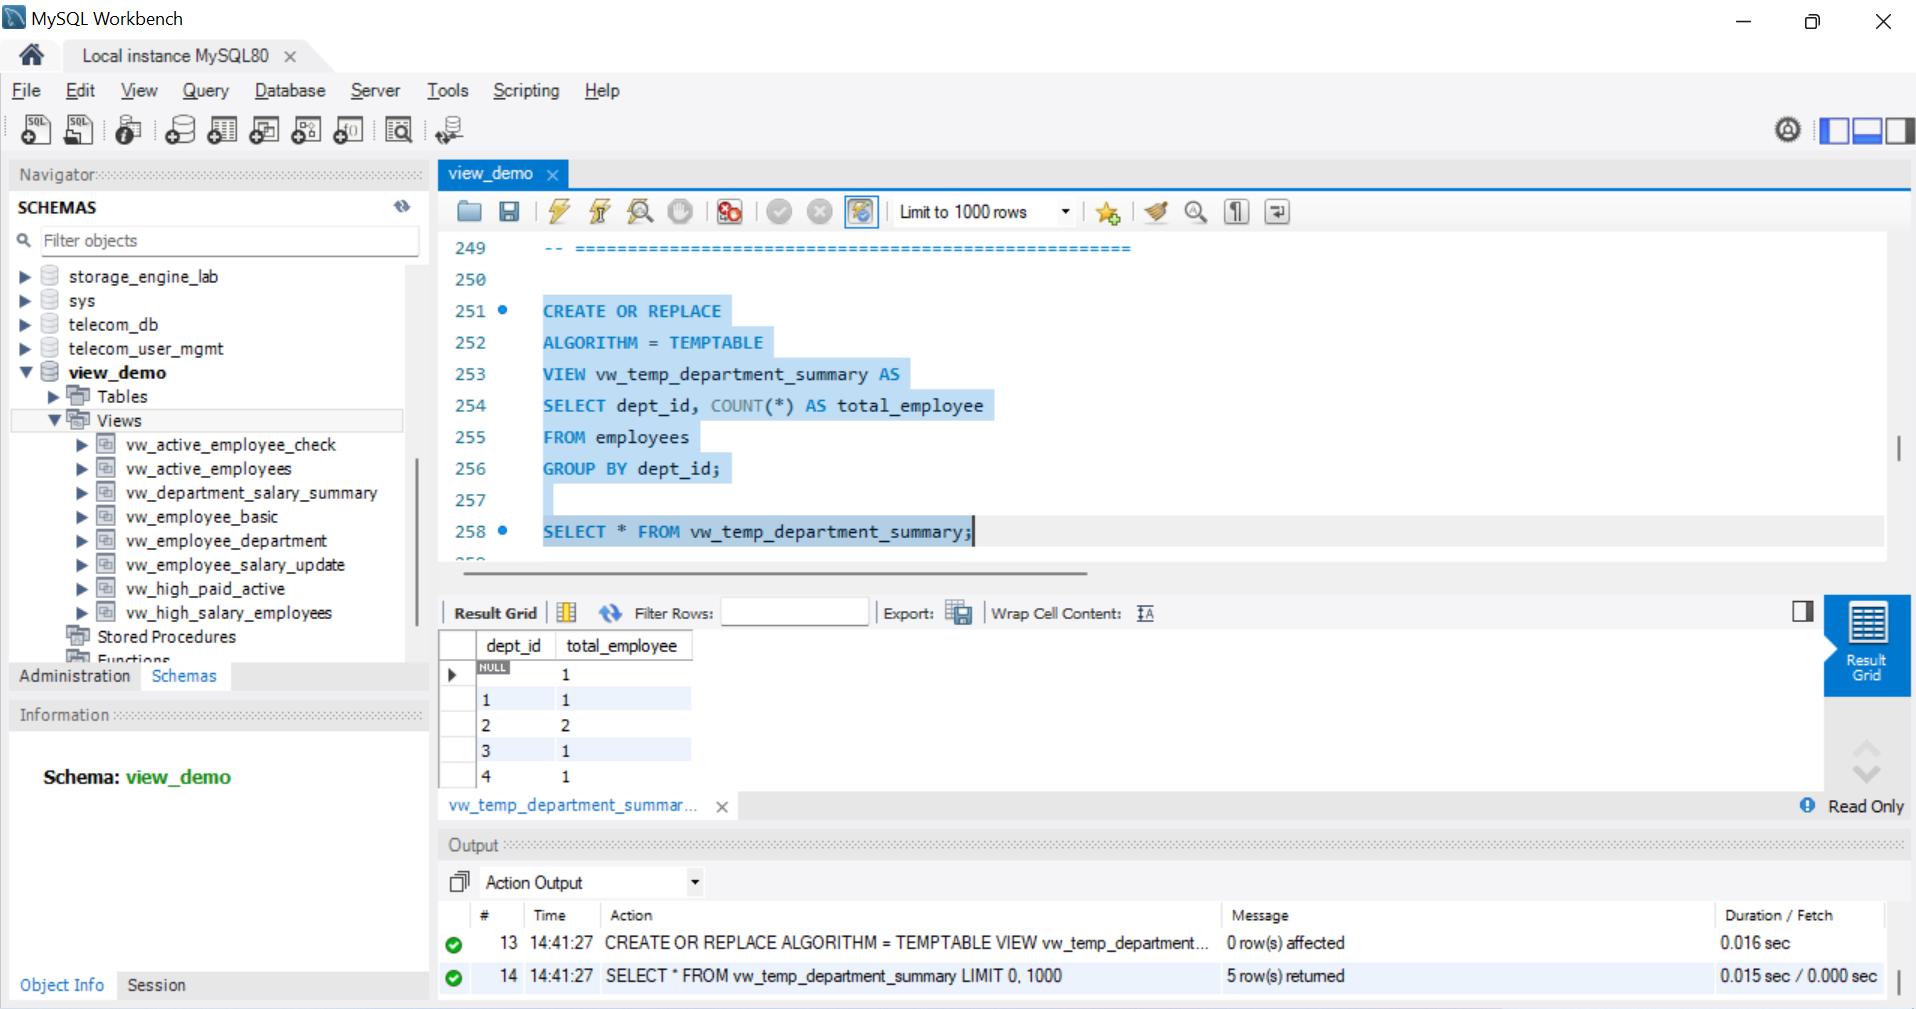Toggle the bottom output panel visibility
Screen dimensions: 1916x1009
[x=1867, y=130]
